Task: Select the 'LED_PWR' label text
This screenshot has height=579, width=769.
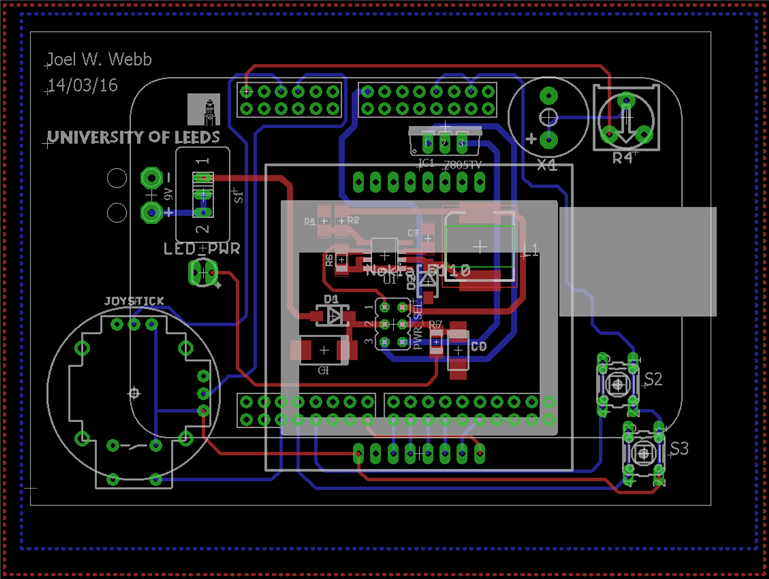Action: coord(202,249)
